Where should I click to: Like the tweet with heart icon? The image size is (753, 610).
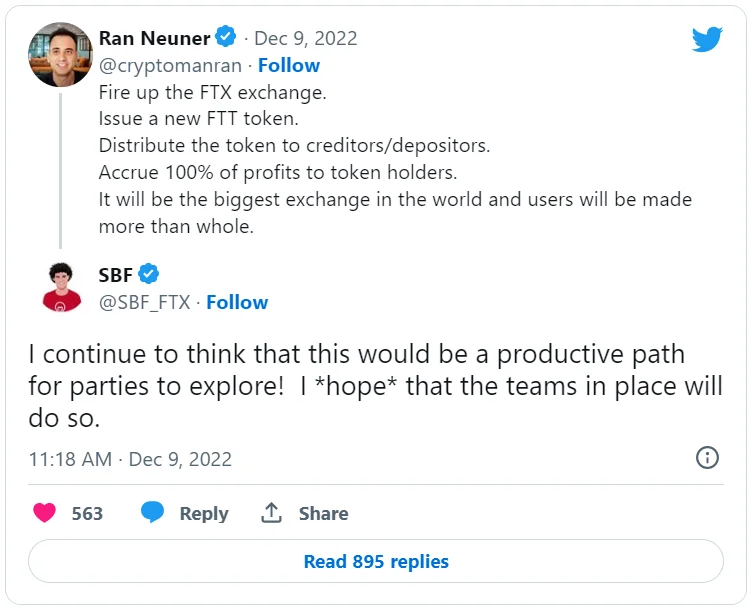44,513
